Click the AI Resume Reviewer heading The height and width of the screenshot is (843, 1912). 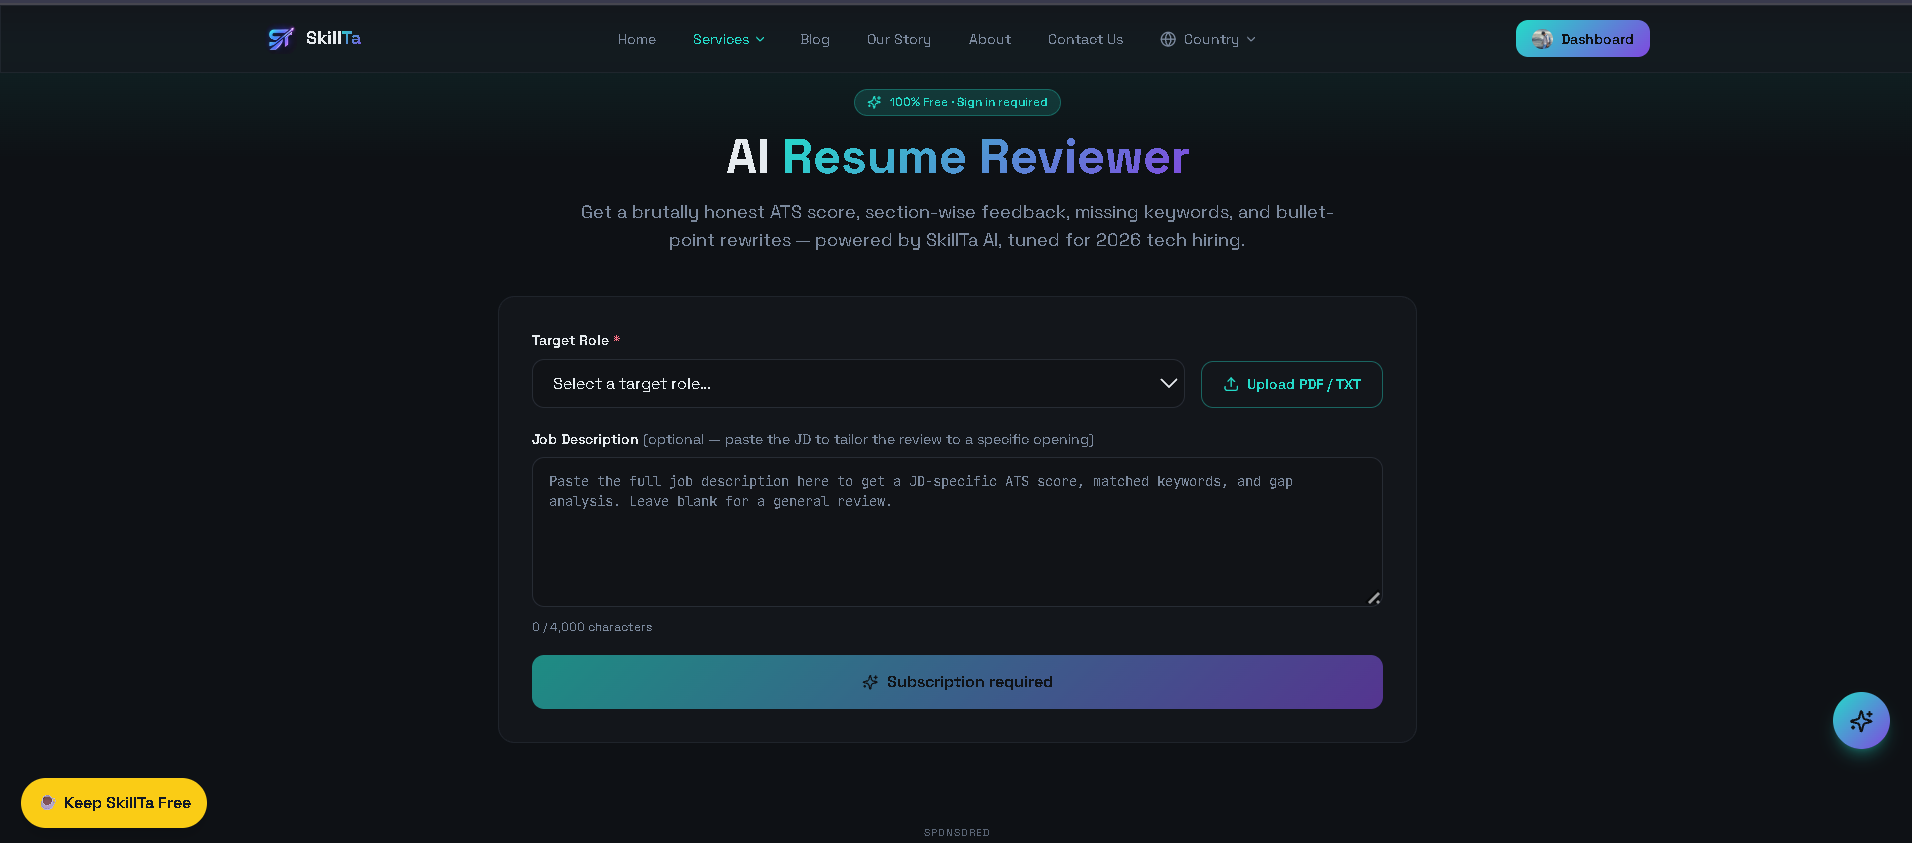[957, 157]
